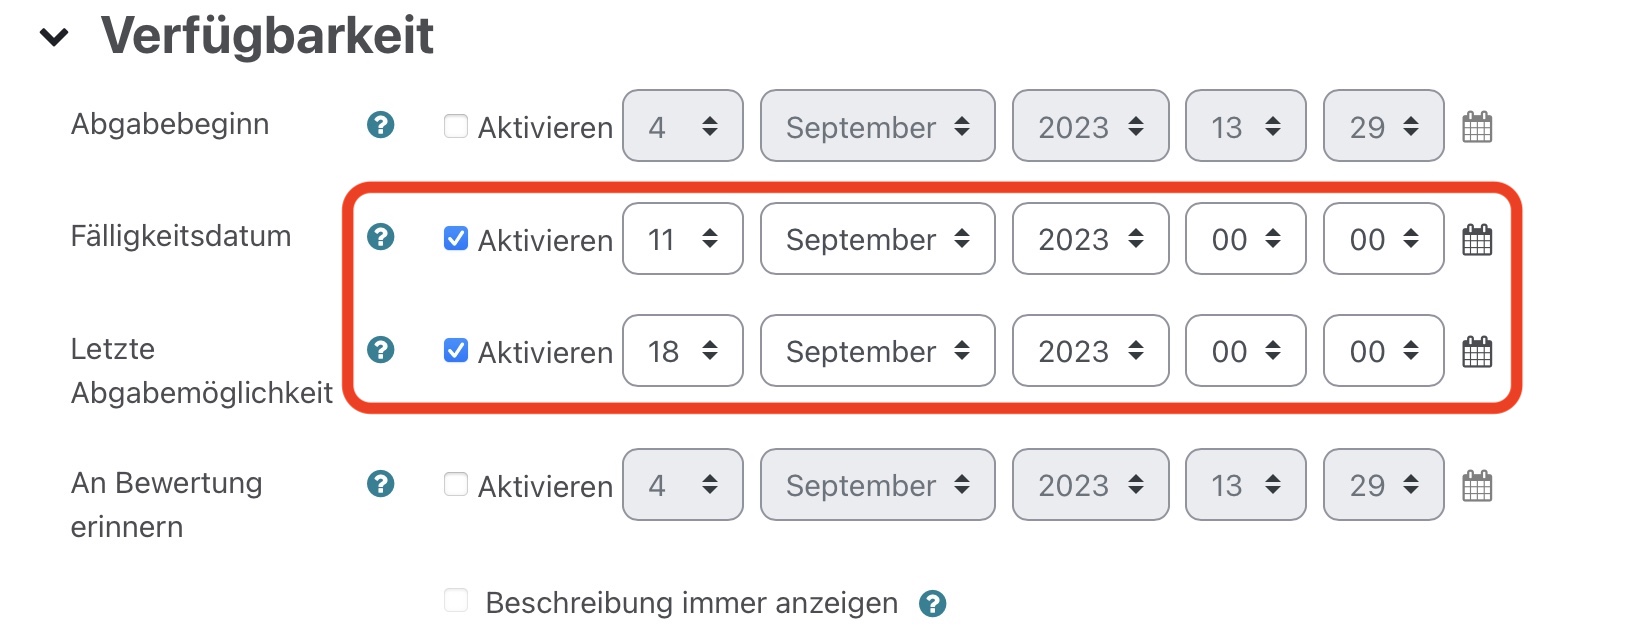
Task: Open the calendar picker for Letzte Abgabemöglichkeit
Action: [x=1479, y=351]
